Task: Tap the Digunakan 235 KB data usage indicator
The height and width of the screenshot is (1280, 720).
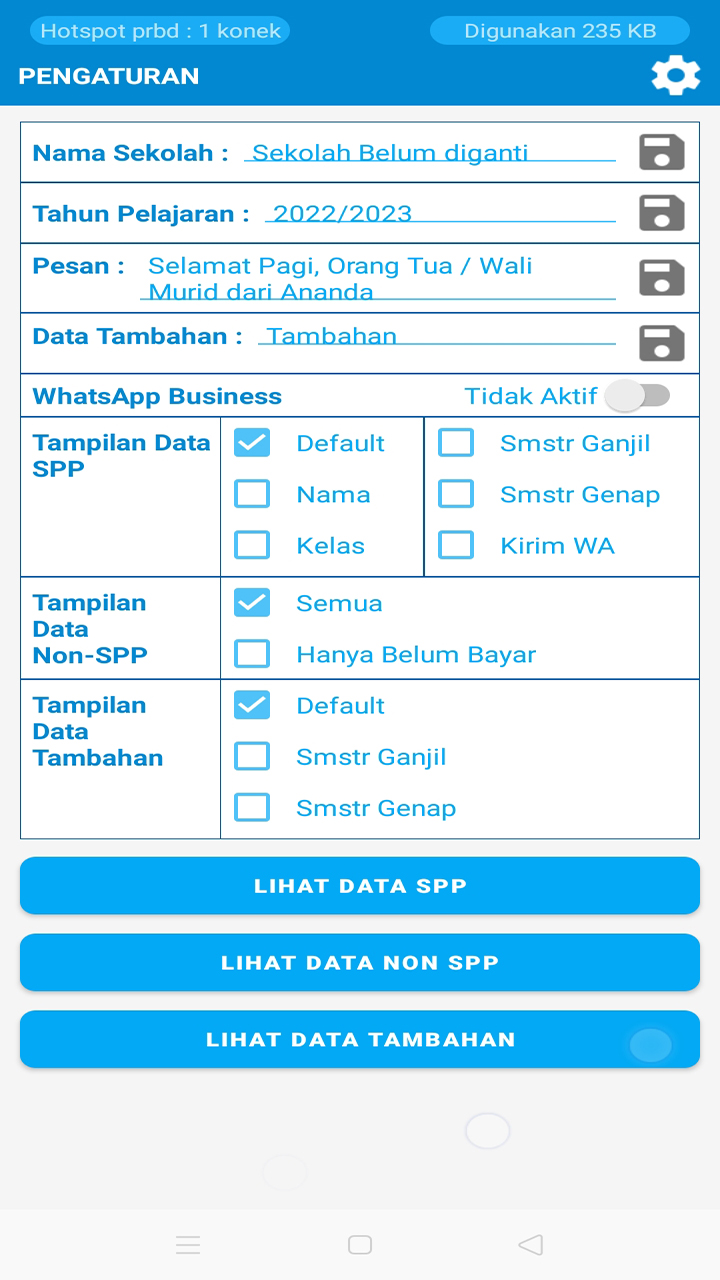Action: (x=559, y=30)
